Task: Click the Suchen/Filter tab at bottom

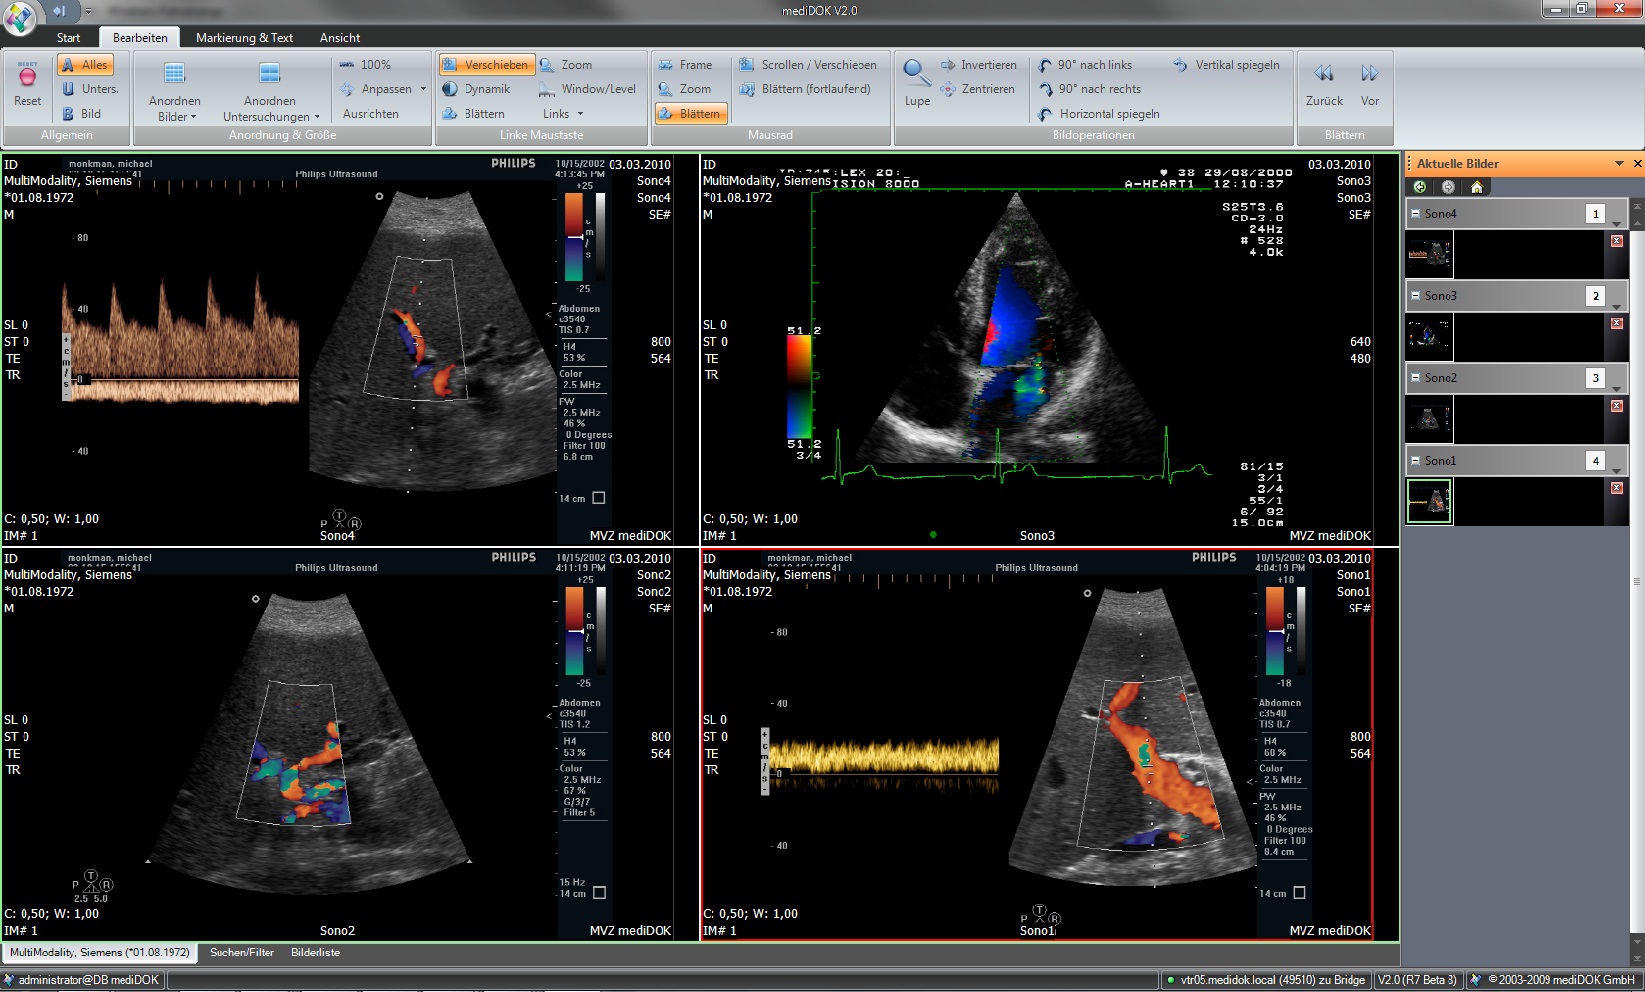Action: (x=242, y=953)
